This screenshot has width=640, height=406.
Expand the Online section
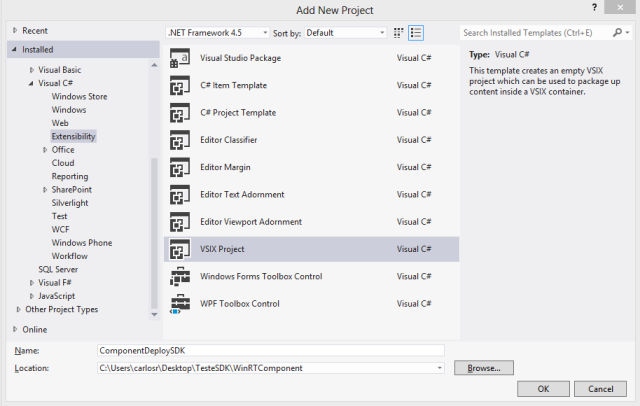pos(15,329)
